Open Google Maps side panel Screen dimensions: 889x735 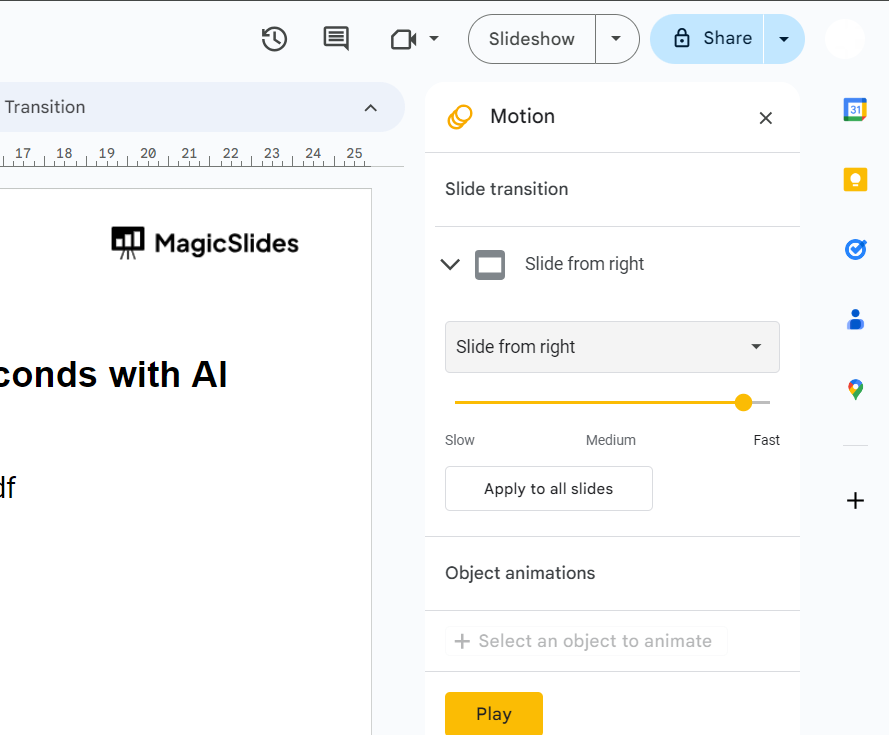point(855,389)
